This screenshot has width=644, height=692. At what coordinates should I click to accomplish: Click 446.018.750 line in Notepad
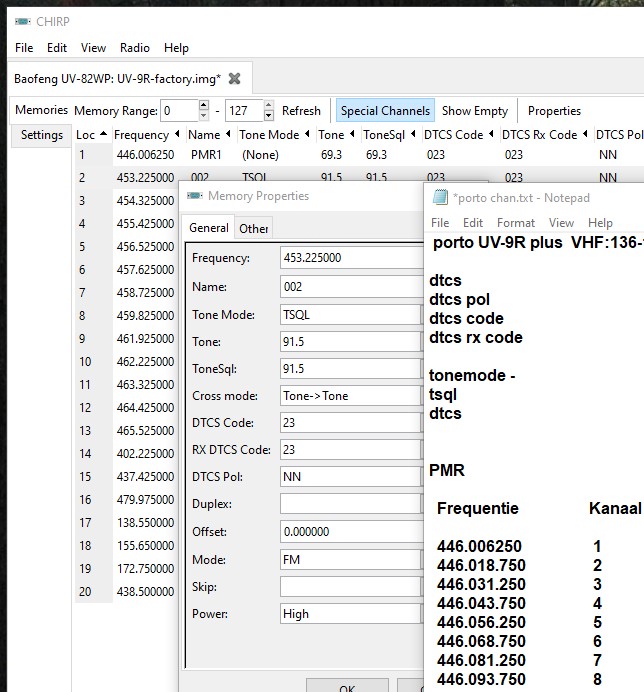tap(481, 565)
